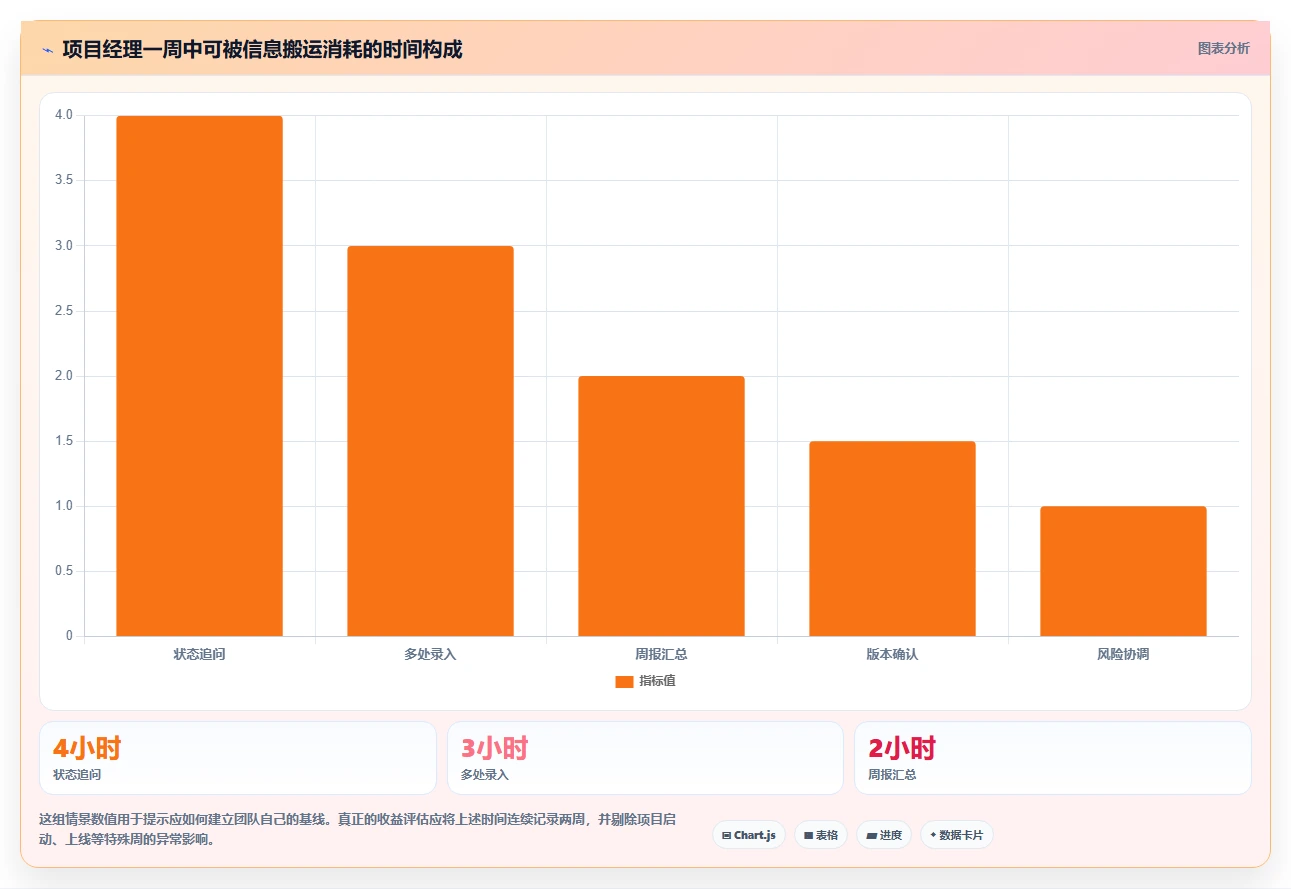Click the 1.5 y-axis tick value

(x=64, y=441)
